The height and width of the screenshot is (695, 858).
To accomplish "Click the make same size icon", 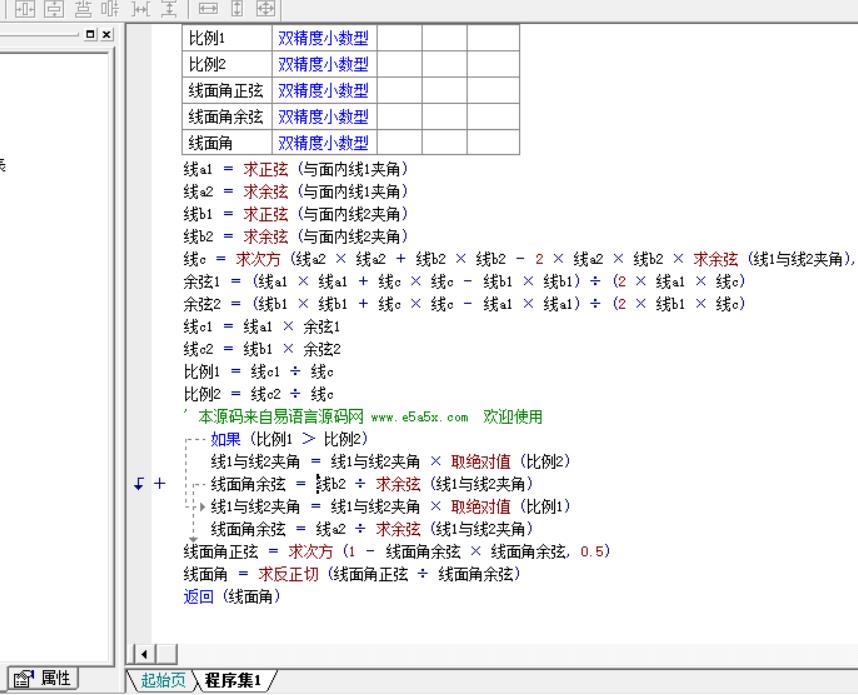I will [x=264, y=8].
